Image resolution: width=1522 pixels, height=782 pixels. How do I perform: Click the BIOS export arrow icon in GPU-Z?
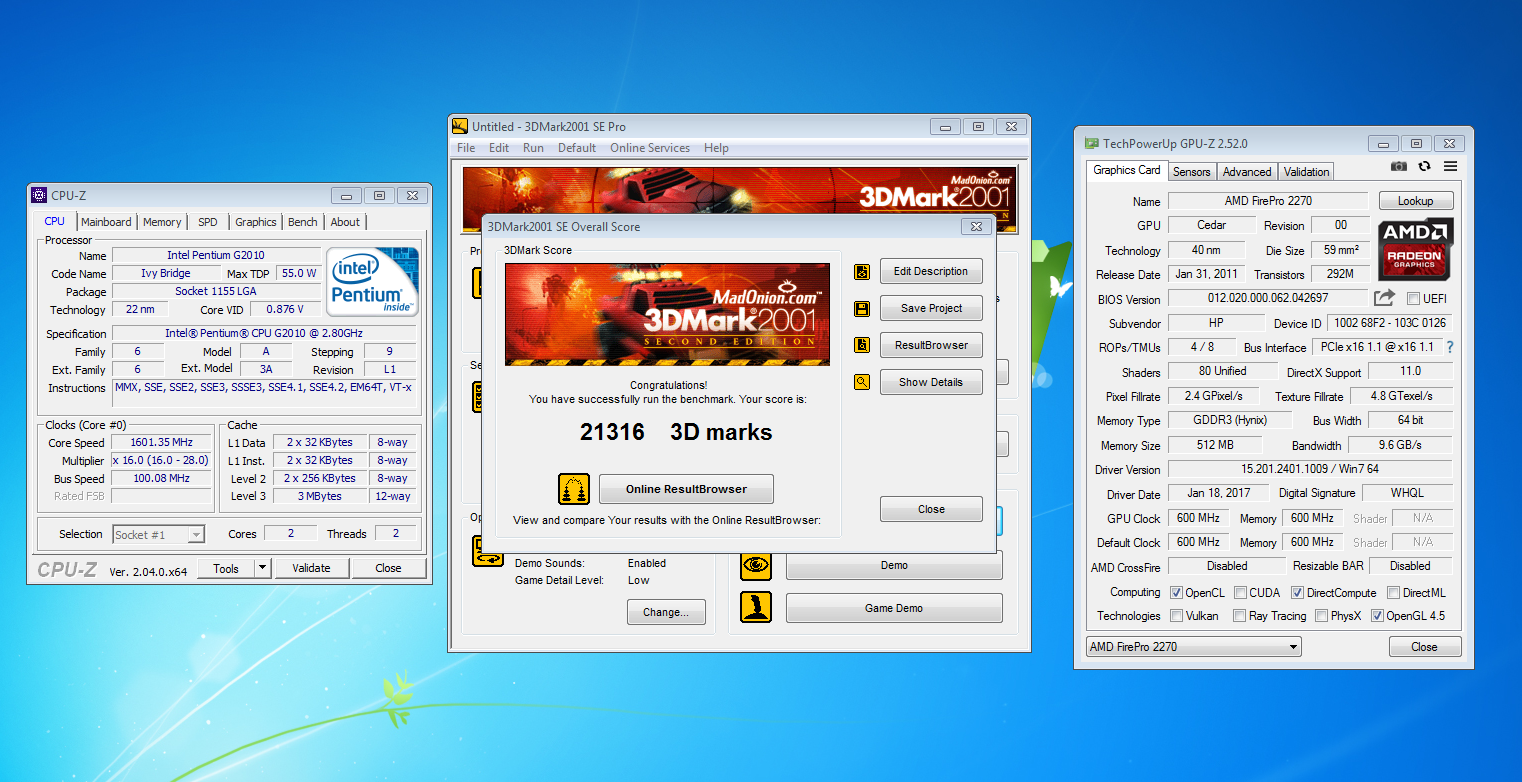(1384, 298)
